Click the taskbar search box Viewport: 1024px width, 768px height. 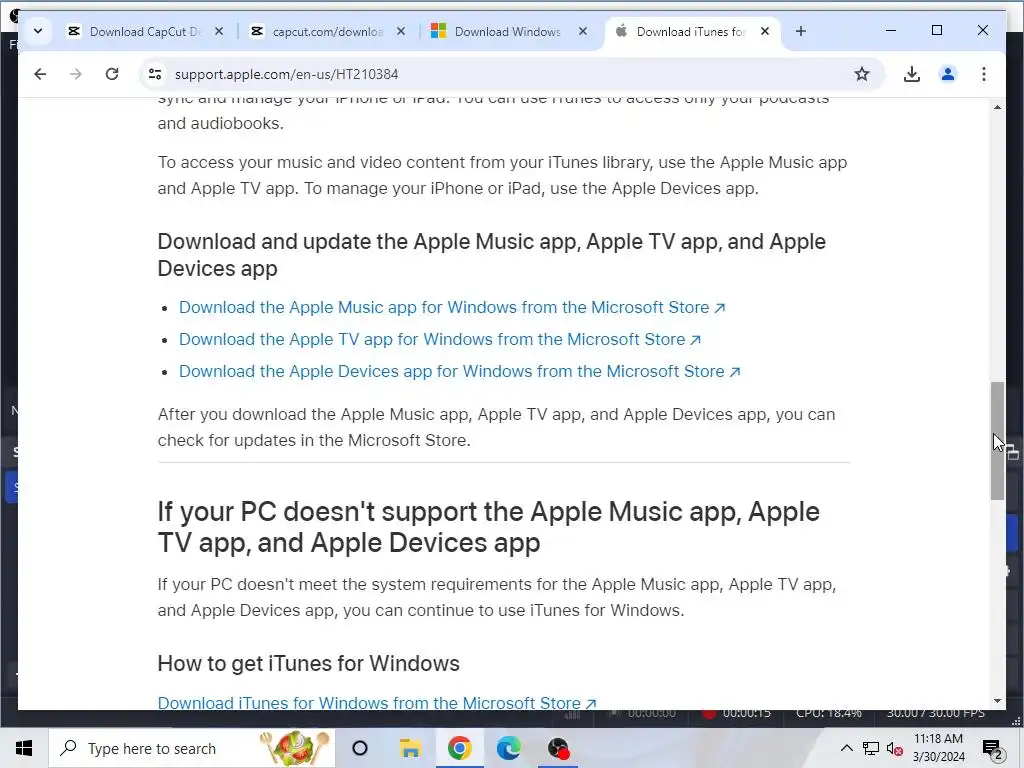(192, 748)
